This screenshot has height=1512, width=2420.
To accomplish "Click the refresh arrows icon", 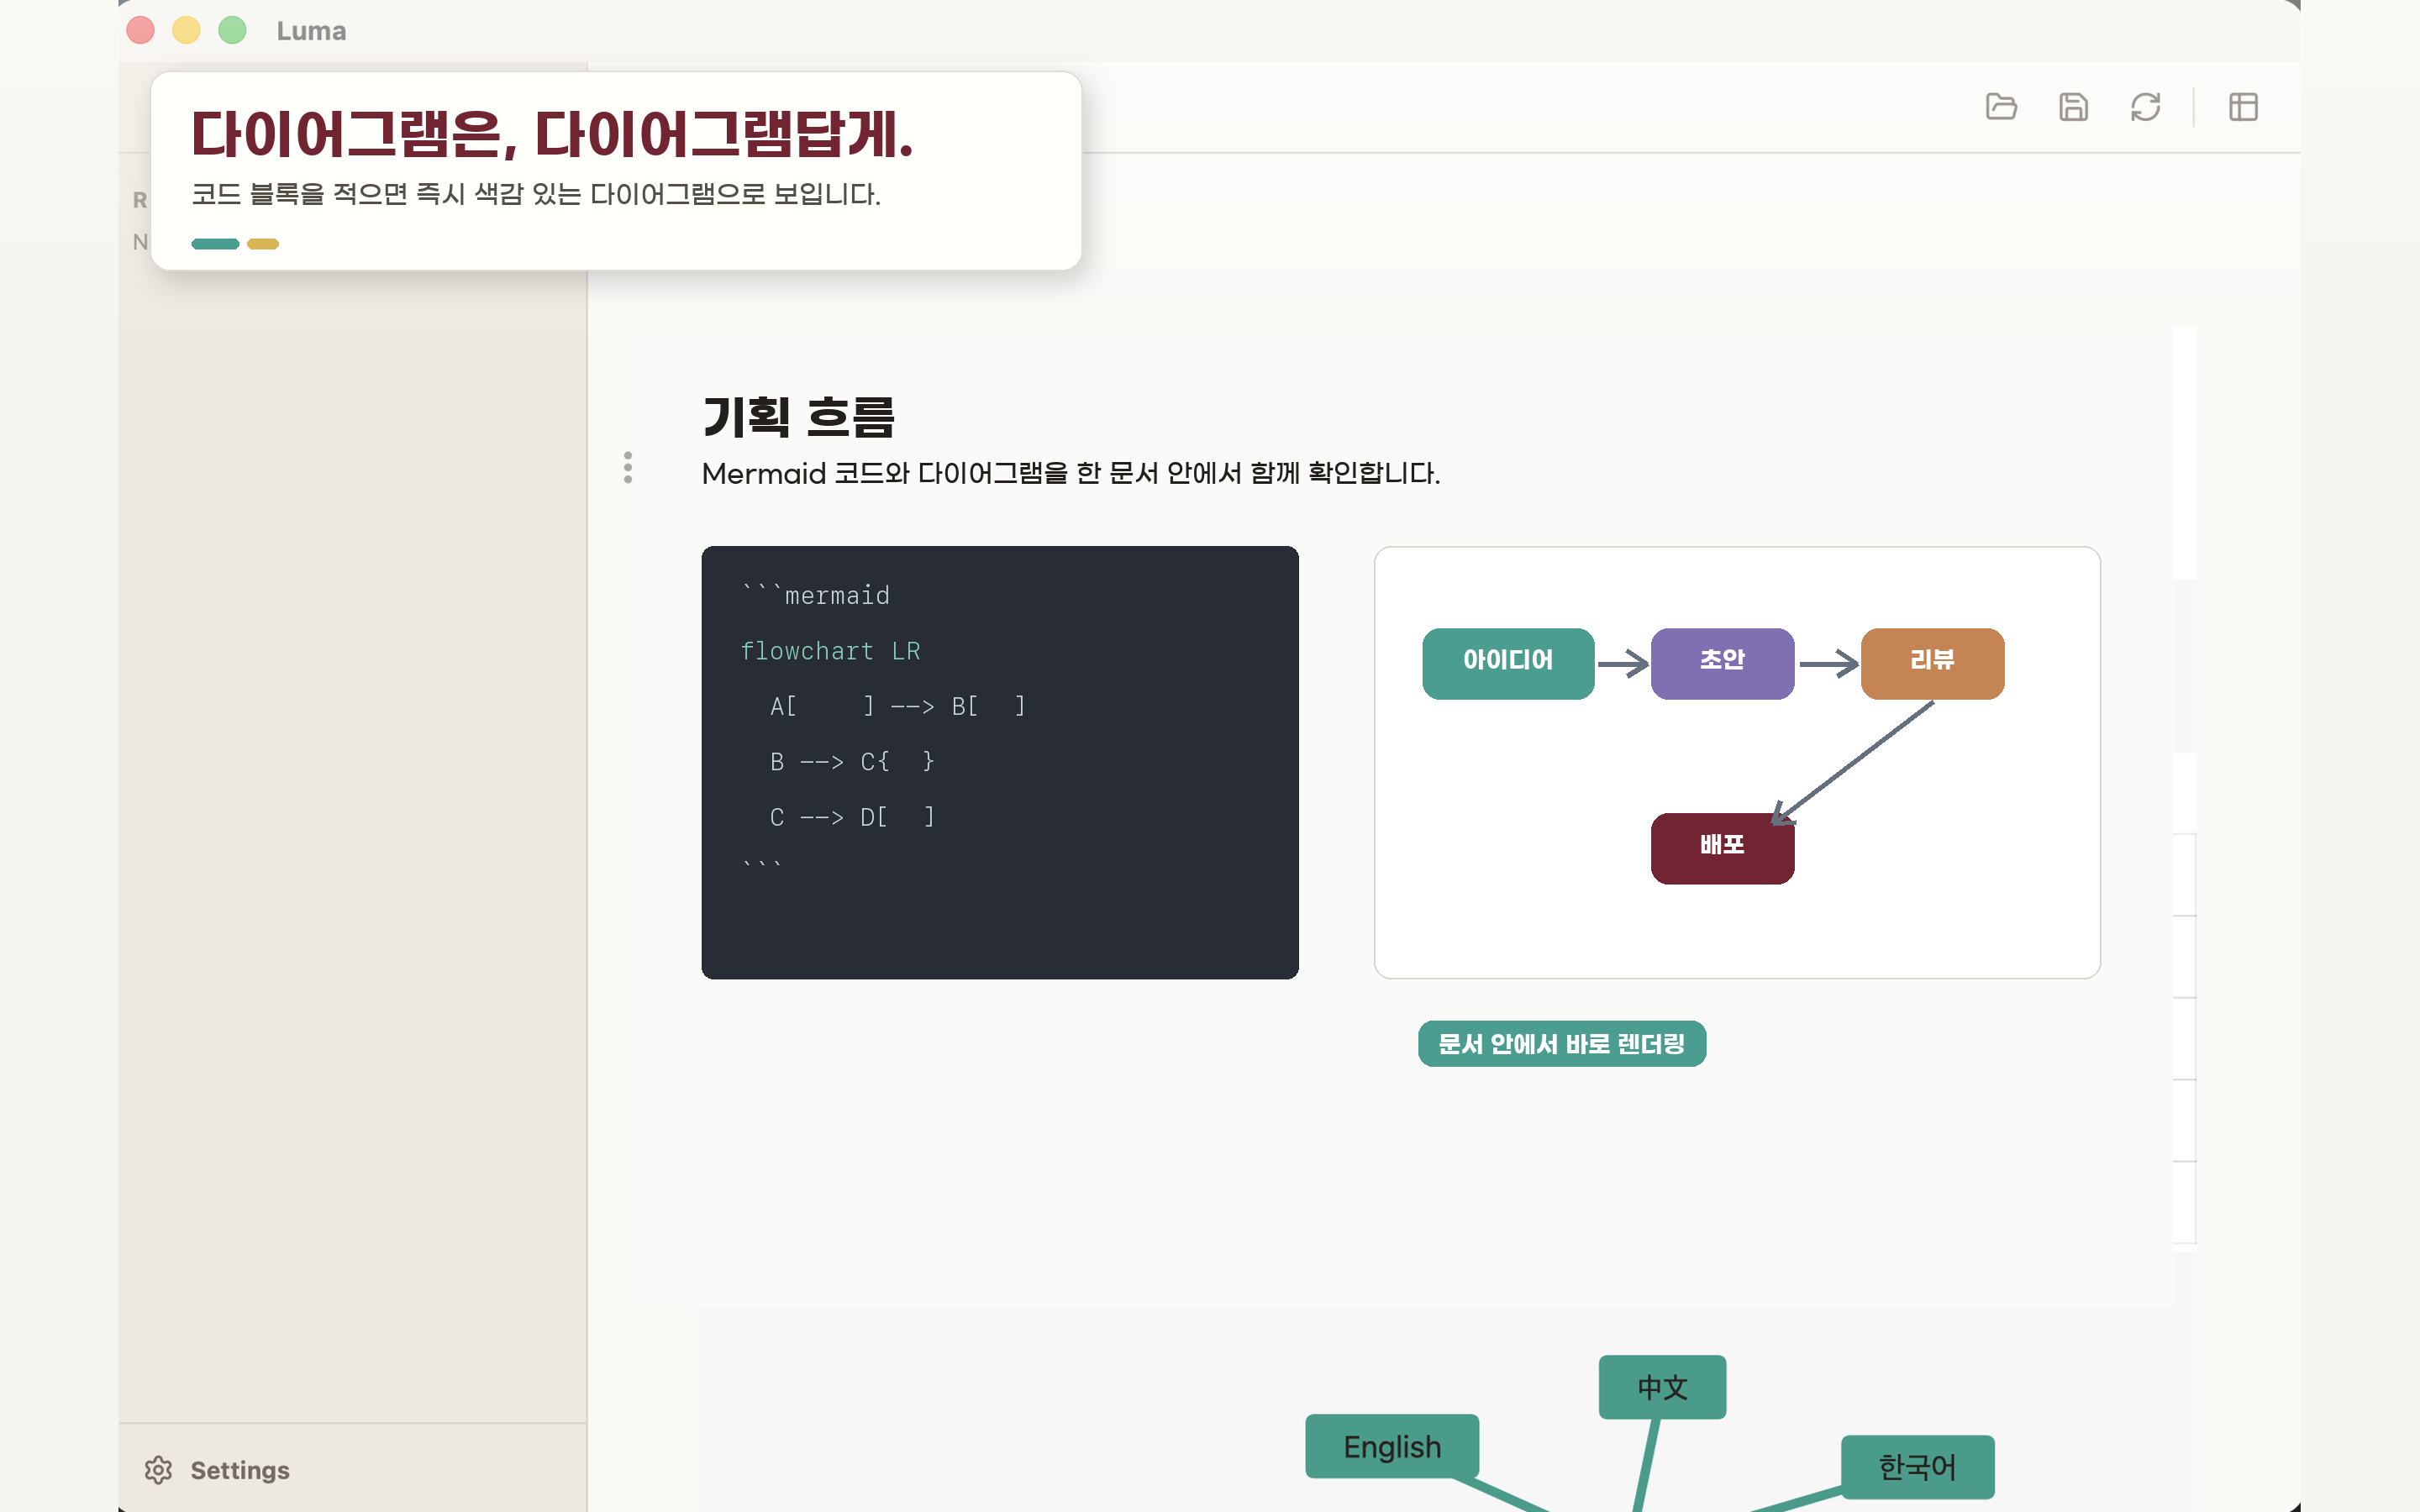I will coord(2145,107).
